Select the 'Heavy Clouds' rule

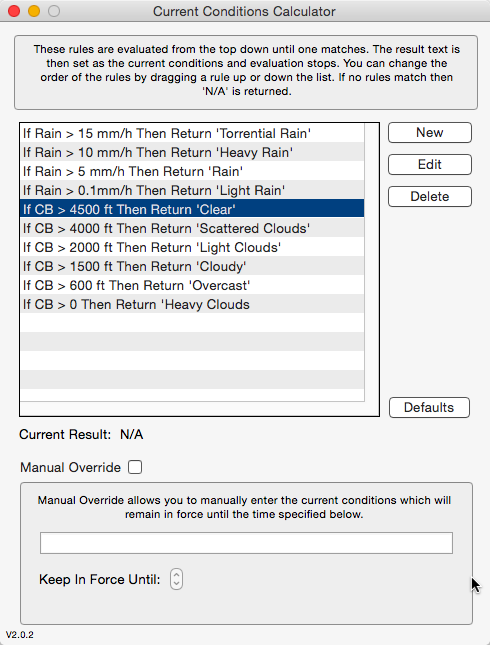coord(192,304)
